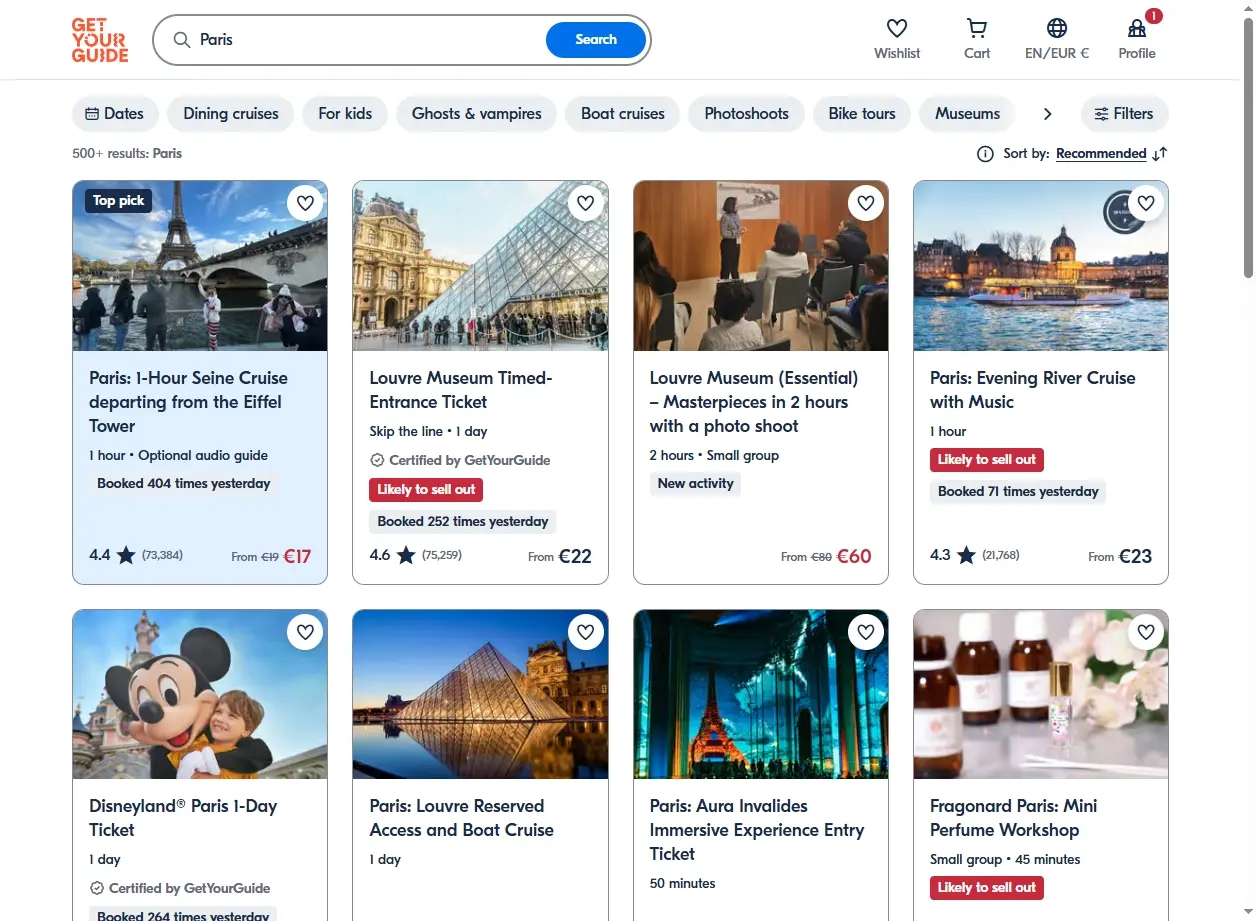1256x921 pixels.
Task: Select the Photoshoots category chip
Action: [747, 114]
